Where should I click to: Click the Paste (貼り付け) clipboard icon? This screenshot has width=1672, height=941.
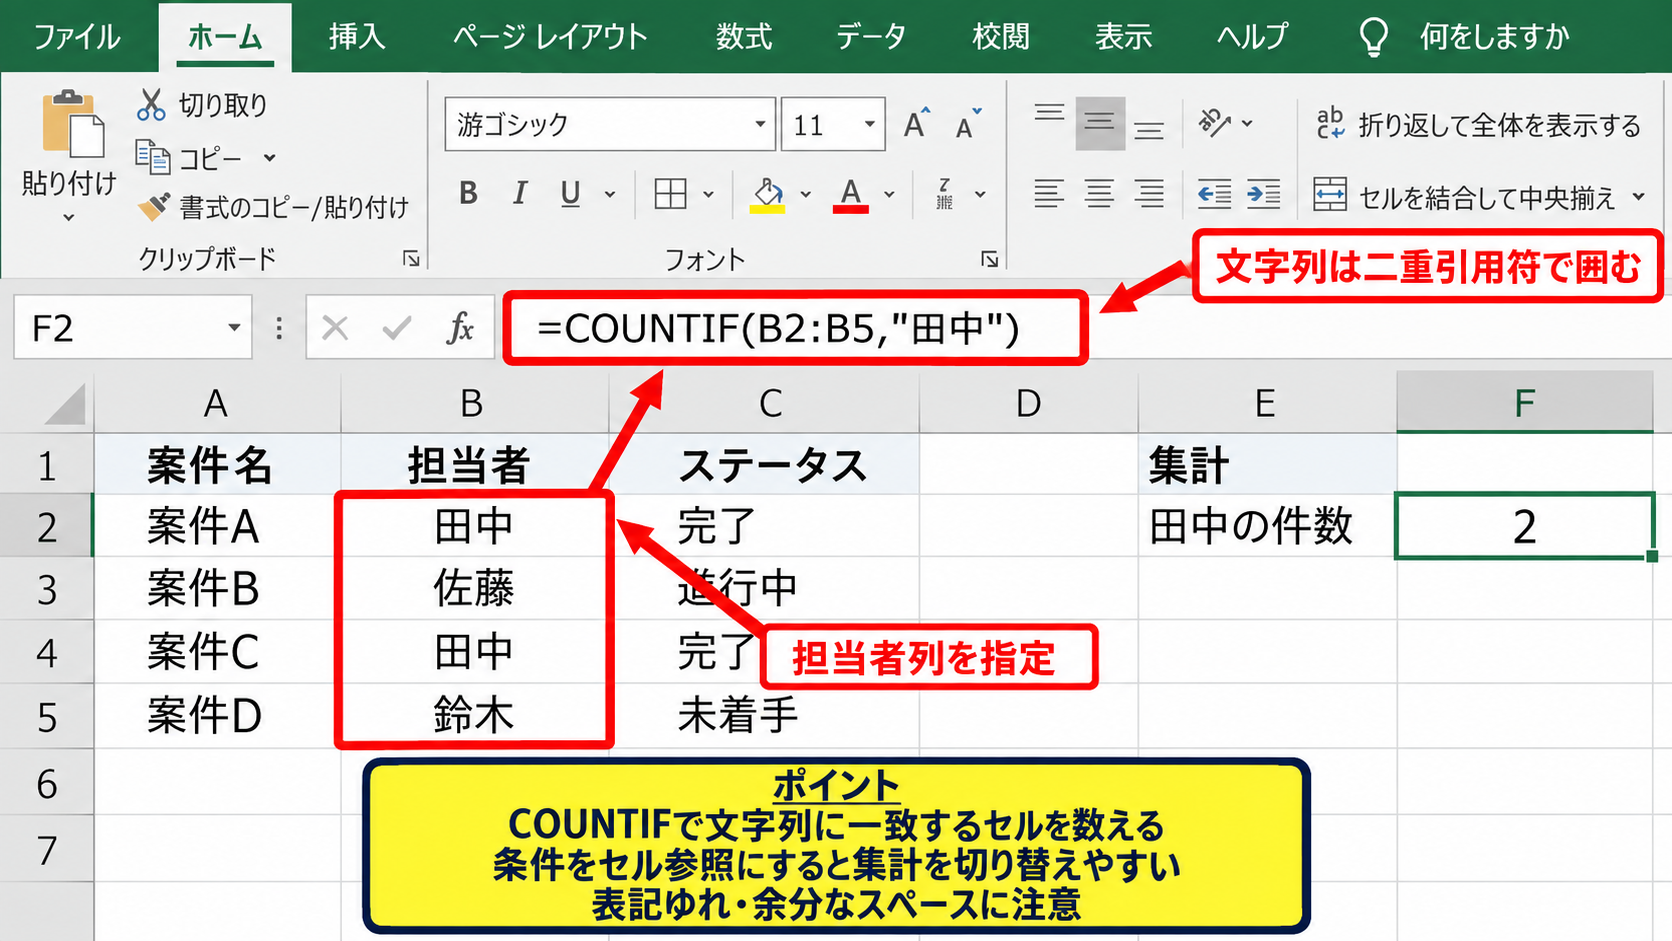(72, 124)
